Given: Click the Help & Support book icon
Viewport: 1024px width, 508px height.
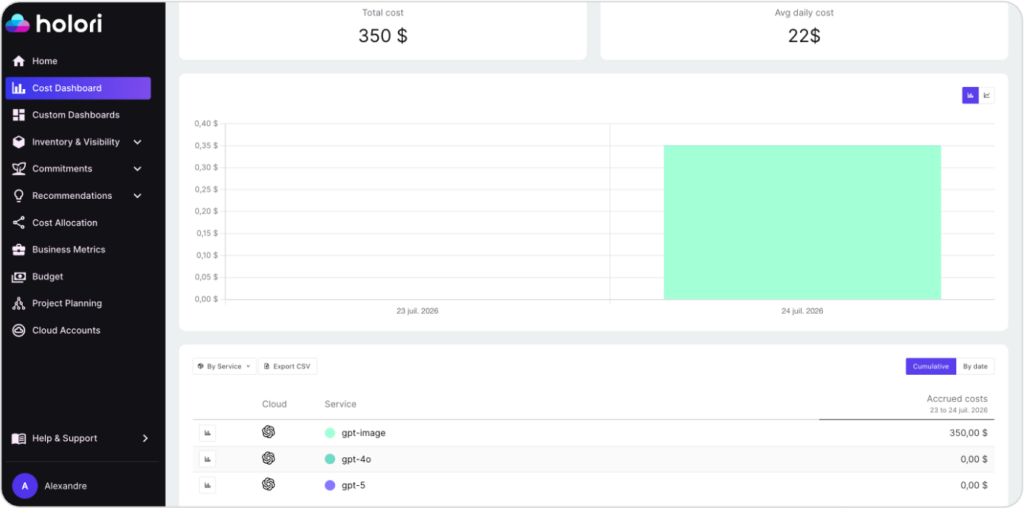Looking at the screenshot, I should click(19, 439).
